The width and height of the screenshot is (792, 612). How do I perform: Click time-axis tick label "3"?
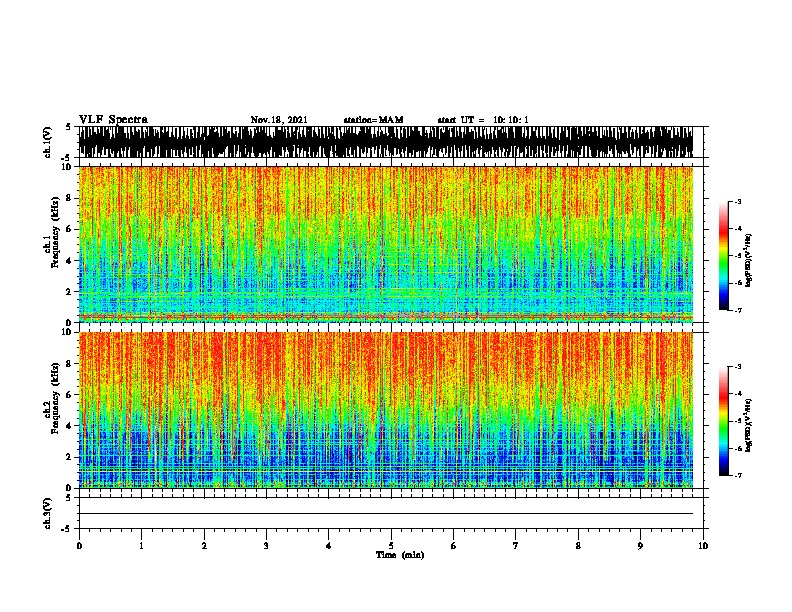(266, 546)
